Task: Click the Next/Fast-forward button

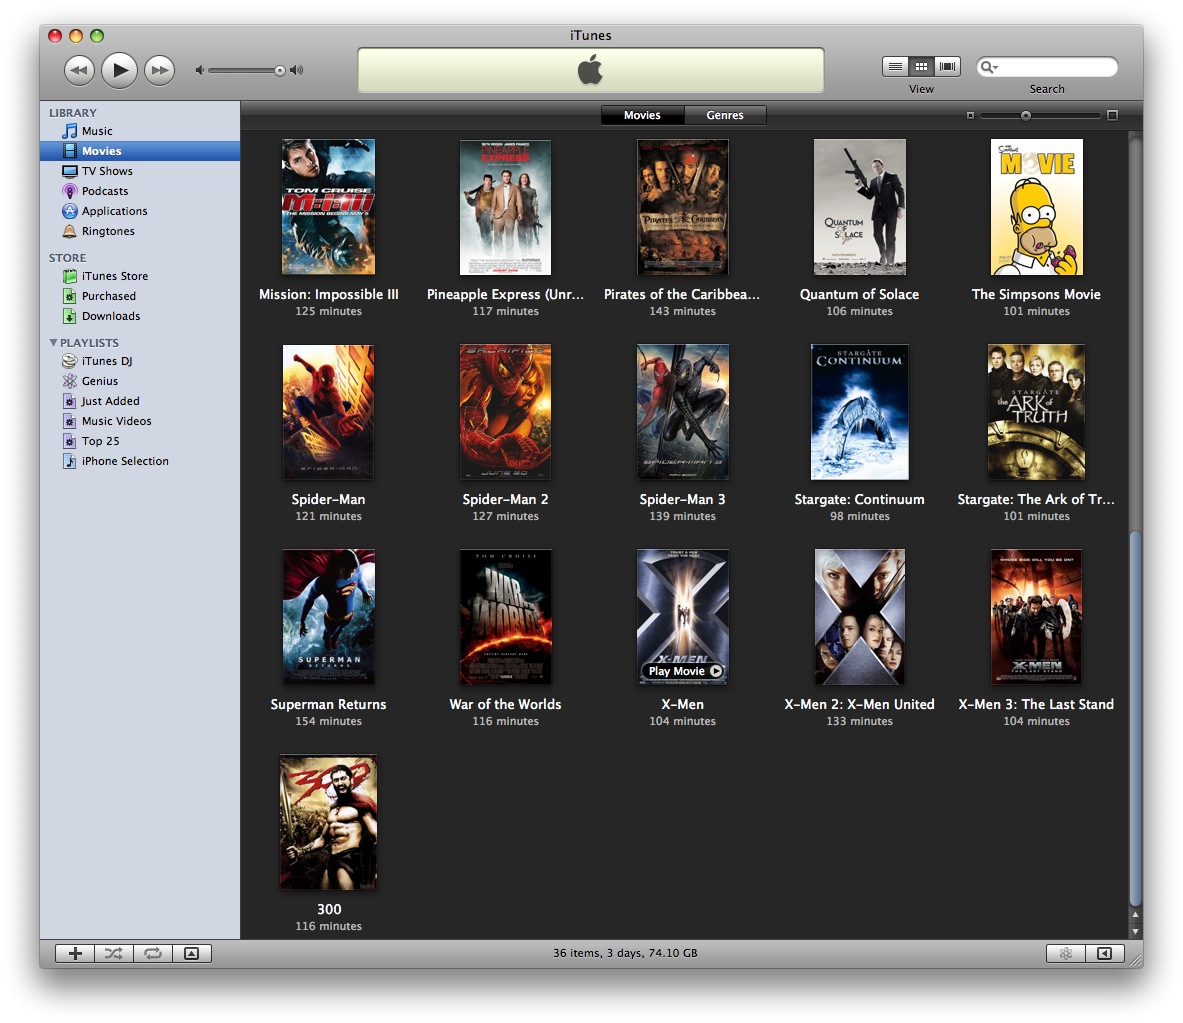Action: pos(159,70)
